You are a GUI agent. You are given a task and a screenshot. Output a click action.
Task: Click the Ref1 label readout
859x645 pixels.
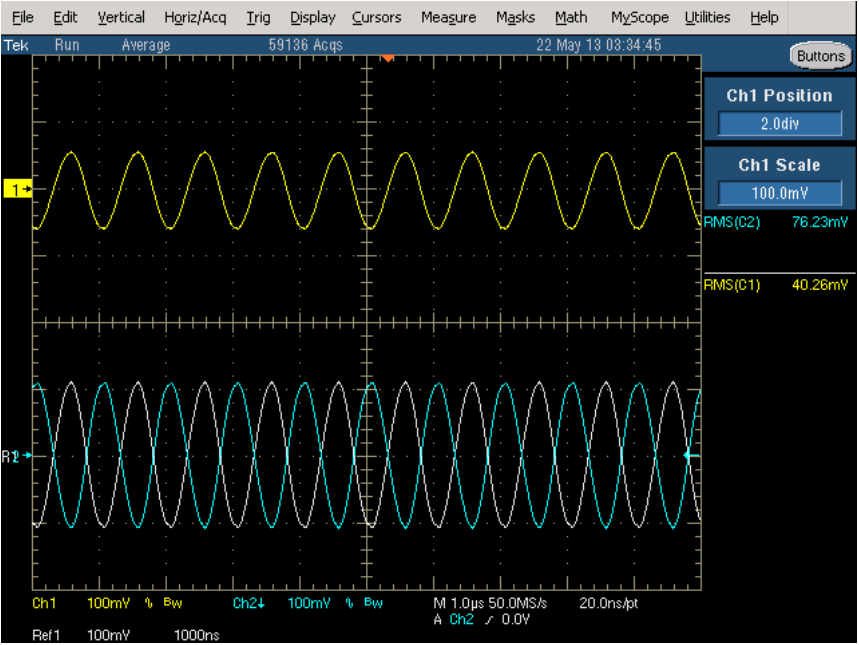46,635
